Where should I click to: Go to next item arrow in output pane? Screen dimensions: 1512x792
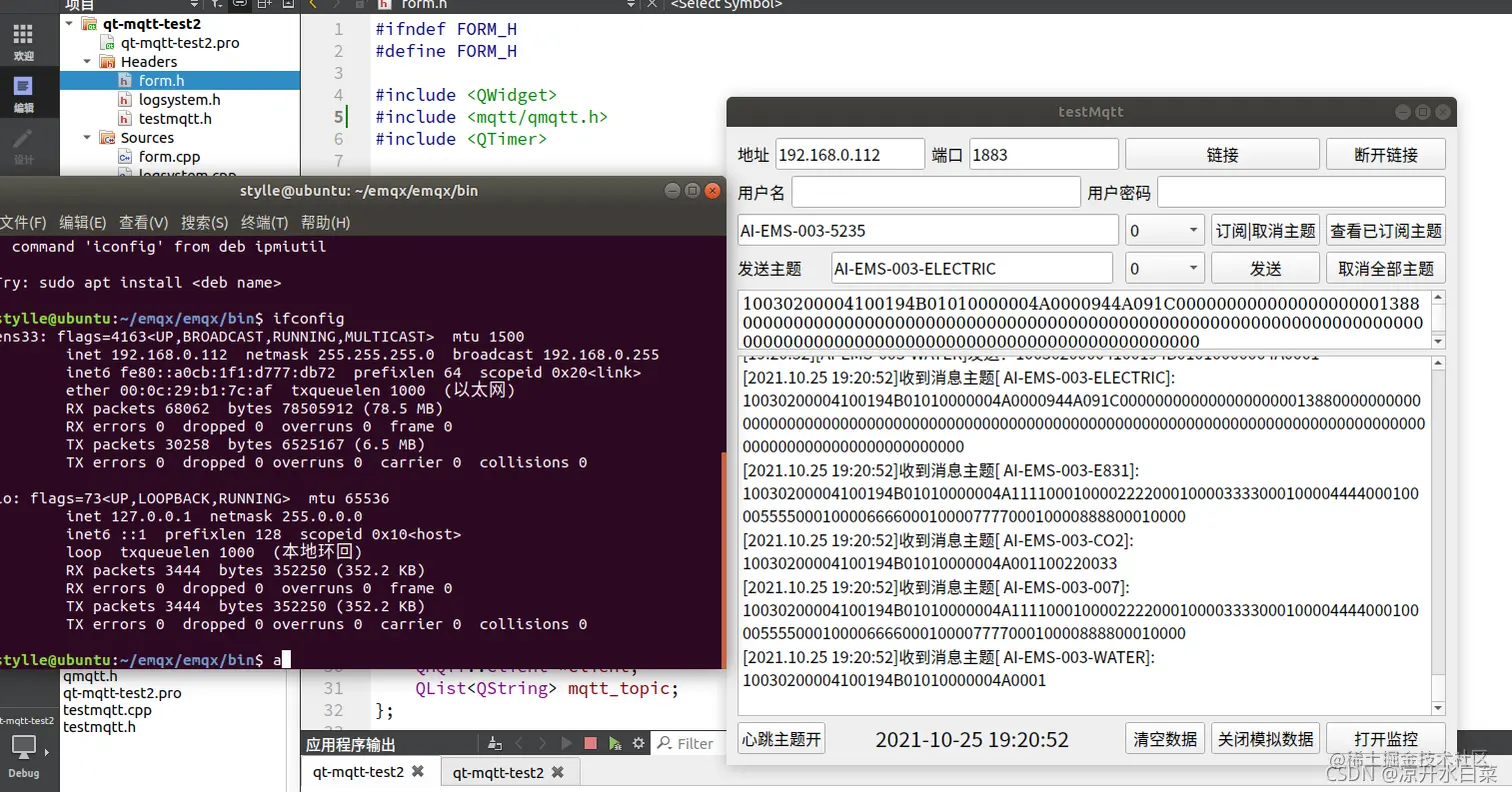(543, 743)
